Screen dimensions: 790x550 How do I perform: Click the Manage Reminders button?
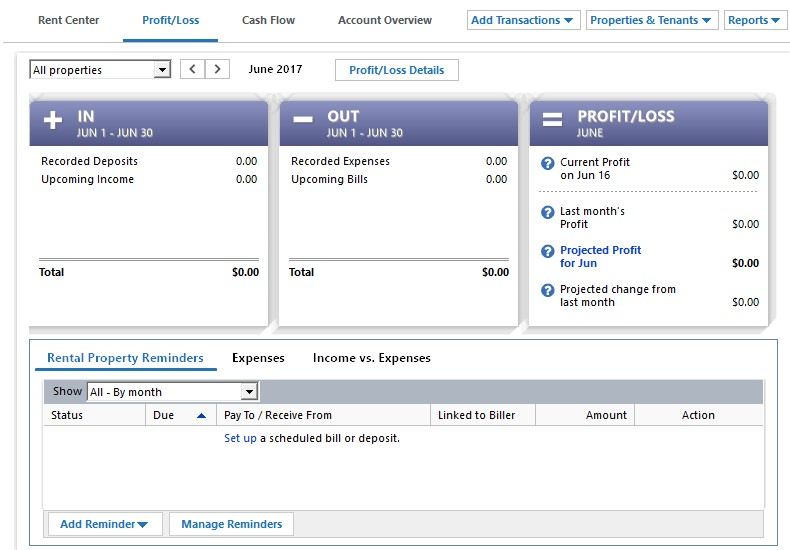coord(231,524)
